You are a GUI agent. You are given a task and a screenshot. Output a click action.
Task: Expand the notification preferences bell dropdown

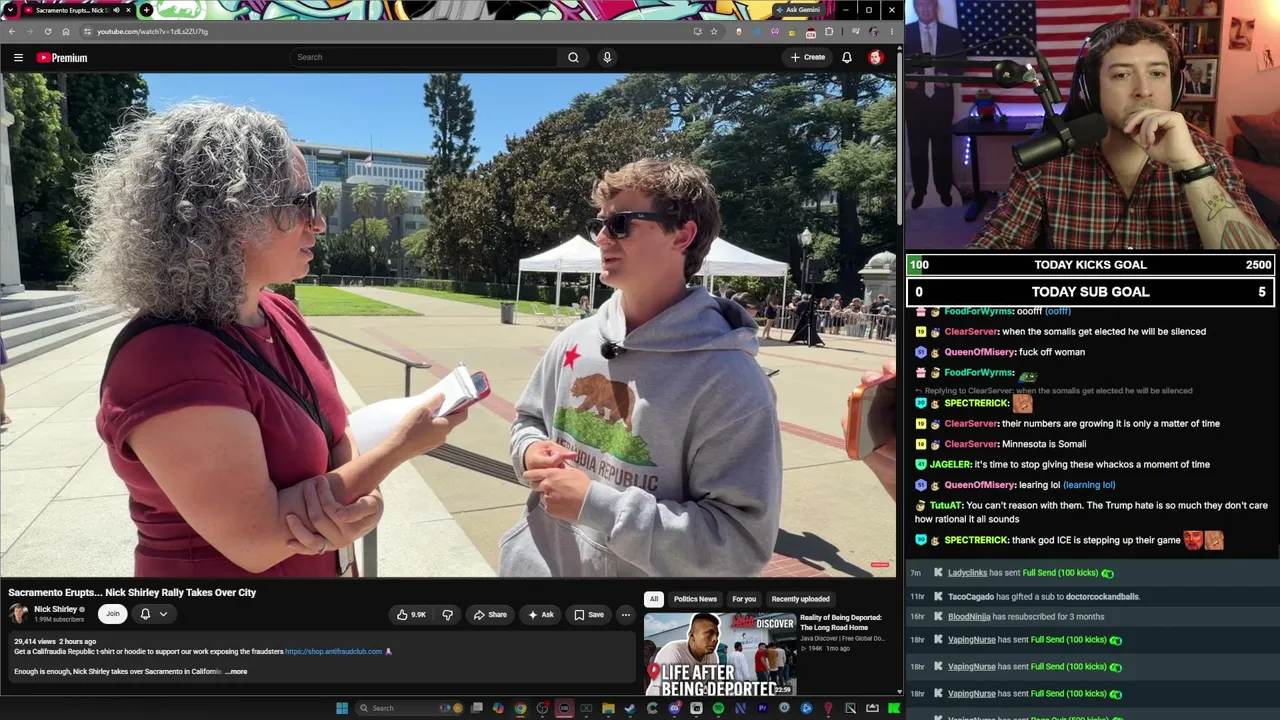154,614
